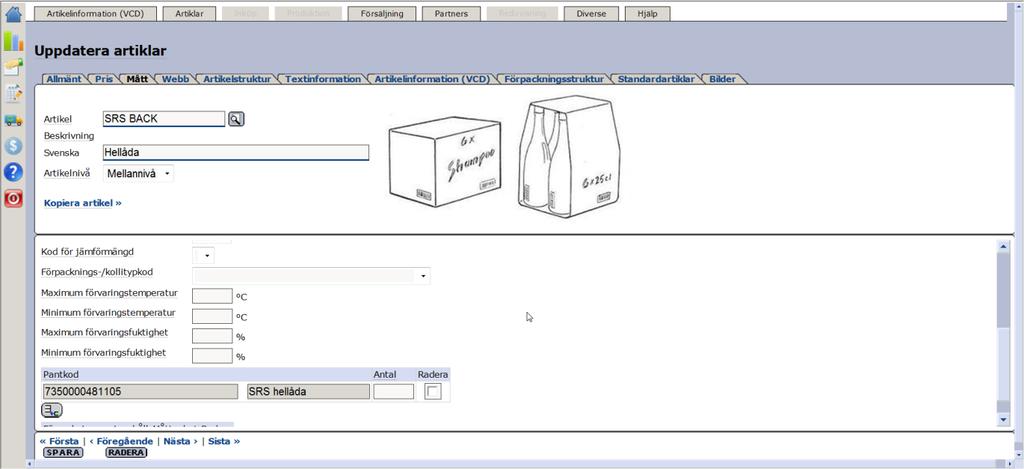Open the Textinformation tab
The image size is (1024, 469).
pyautogui.click(x=323, y=79)
